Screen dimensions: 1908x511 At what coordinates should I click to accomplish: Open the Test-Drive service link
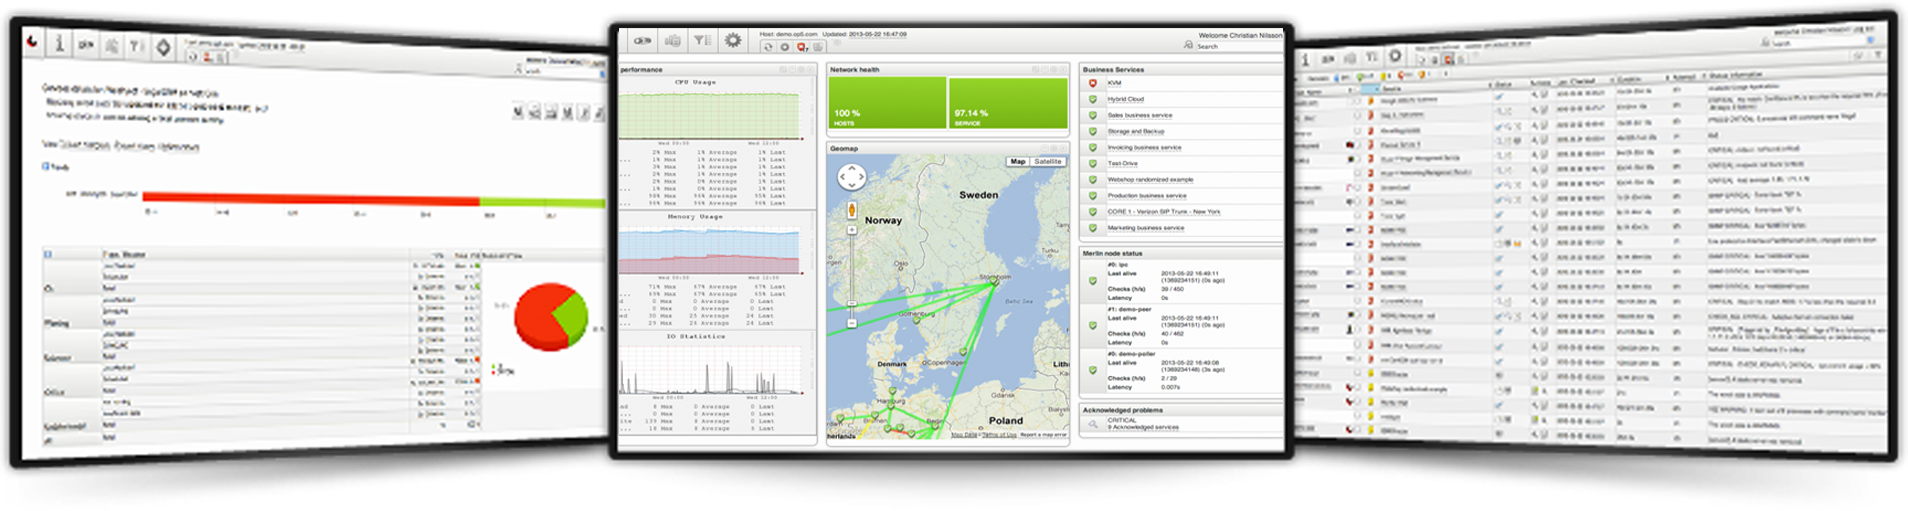pos(1122,163)
